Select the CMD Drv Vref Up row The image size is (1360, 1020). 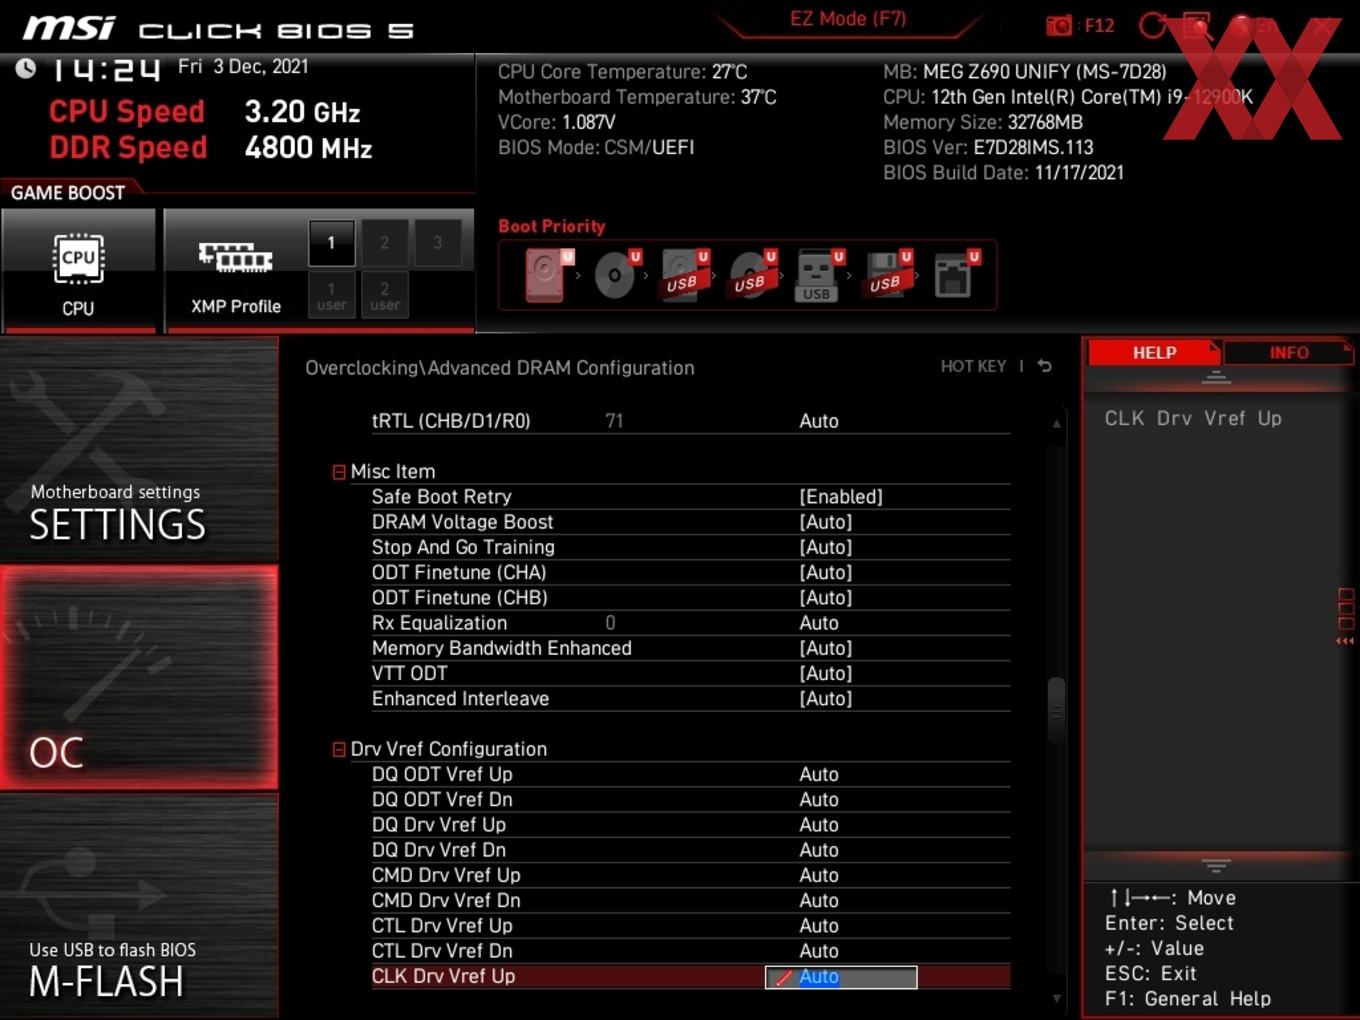(x=690, y=875)
